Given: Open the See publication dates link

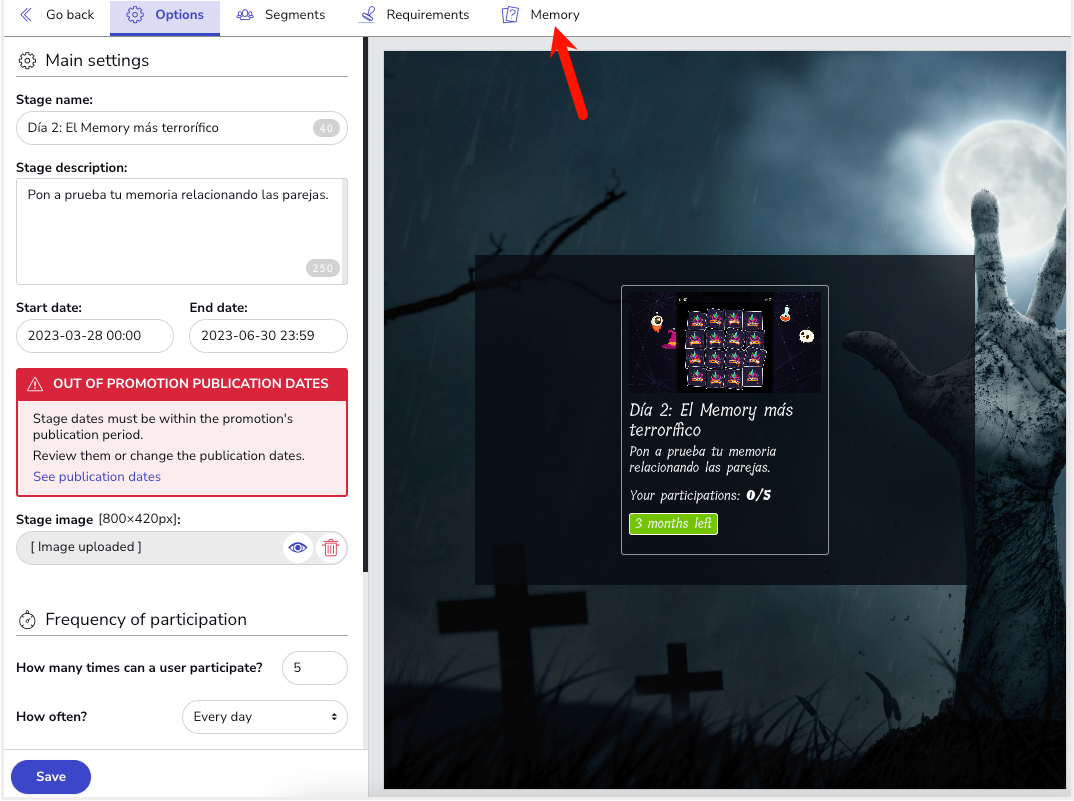Looking at the screenshot, I should (x=97, y=477).
